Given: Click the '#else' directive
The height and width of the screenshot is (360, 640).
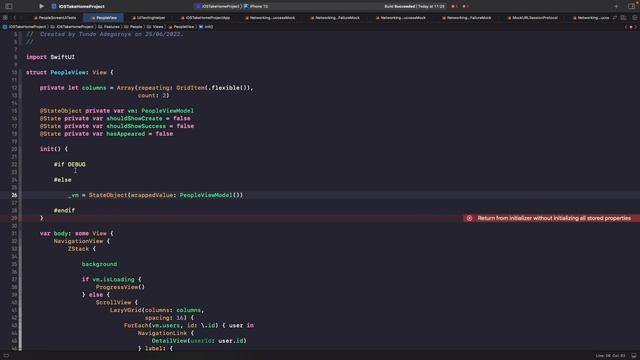Looking at the screenshot, I should (62, 180).
